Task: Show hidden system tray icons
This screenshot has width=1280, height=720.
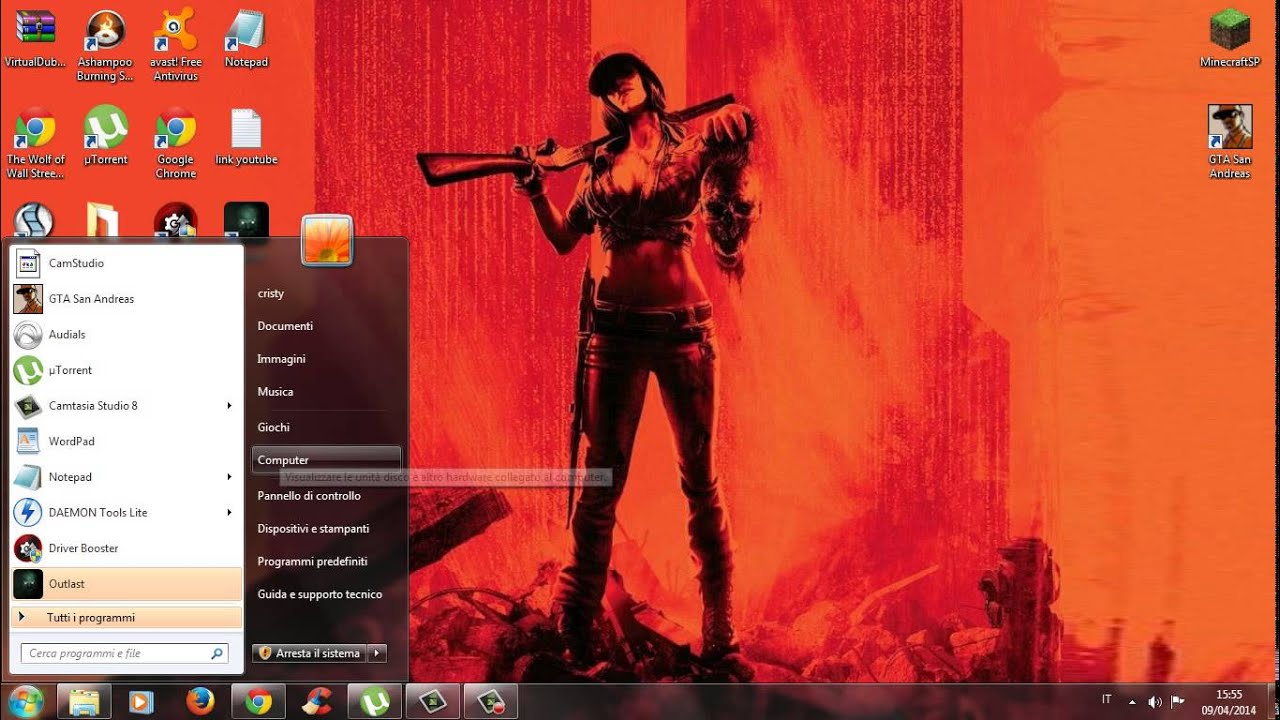Action: (1134, 702)
